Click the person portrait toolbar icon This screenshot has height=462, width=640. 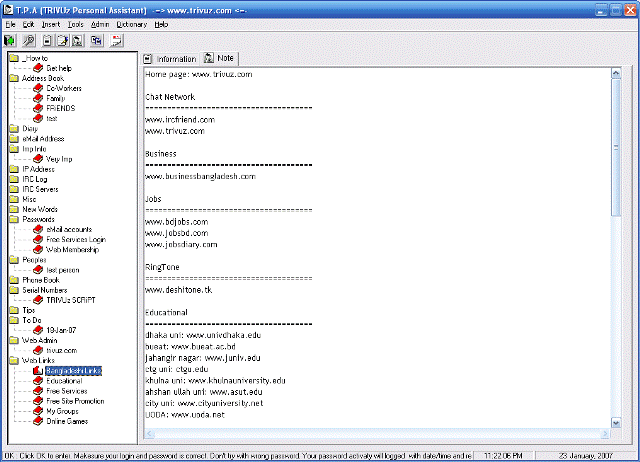coord(77,40)
